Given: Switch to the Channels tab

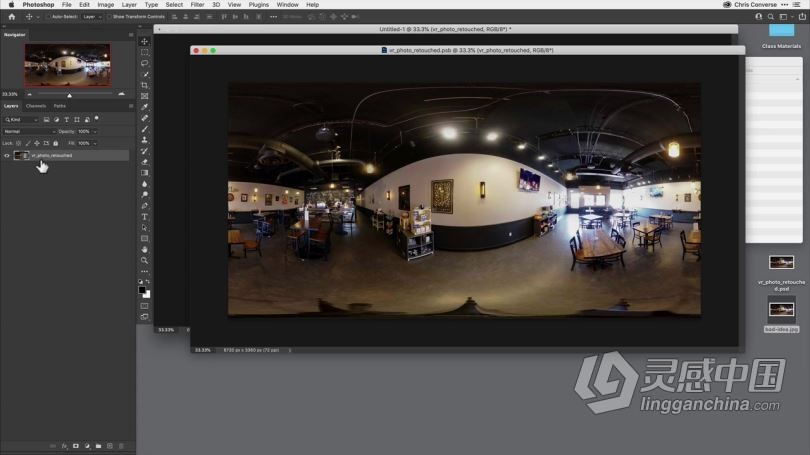Looking at the screenshot, I should pos(36,106).
